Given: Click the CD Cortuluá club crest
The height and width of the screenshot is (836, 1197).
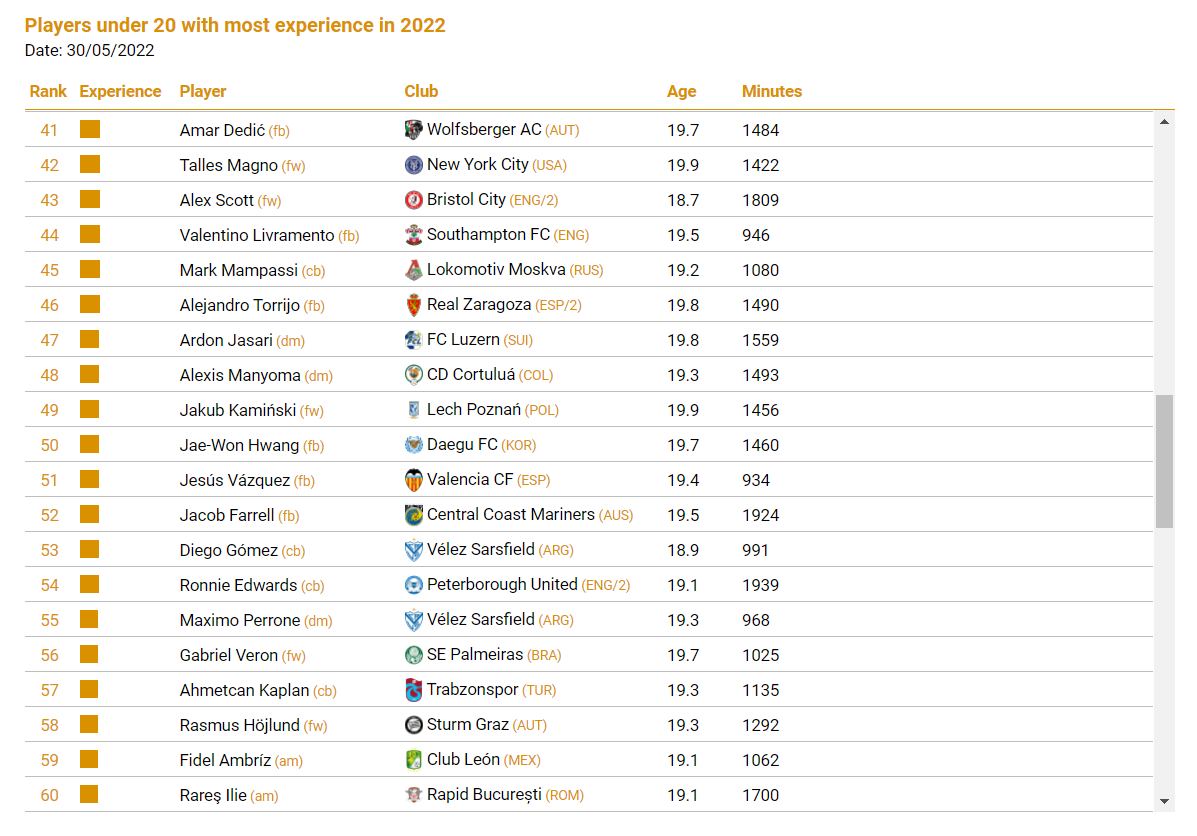Looking at the screenshot, I should [x=413, y=375].
